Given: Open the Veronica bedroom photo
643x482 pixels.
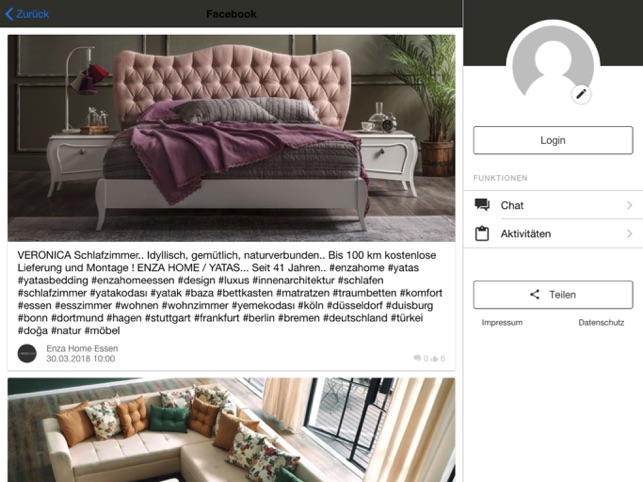Looking at the screenshot, I should point(231,138).
